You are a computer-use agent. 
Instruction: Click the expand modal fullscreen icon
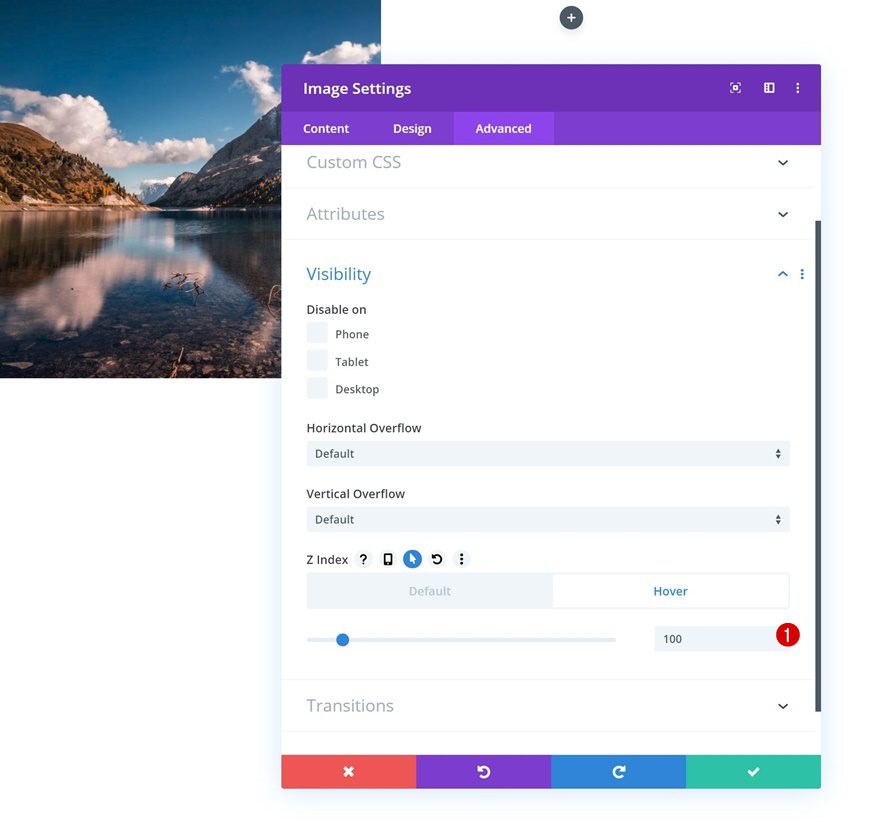(x=735, y=88)
